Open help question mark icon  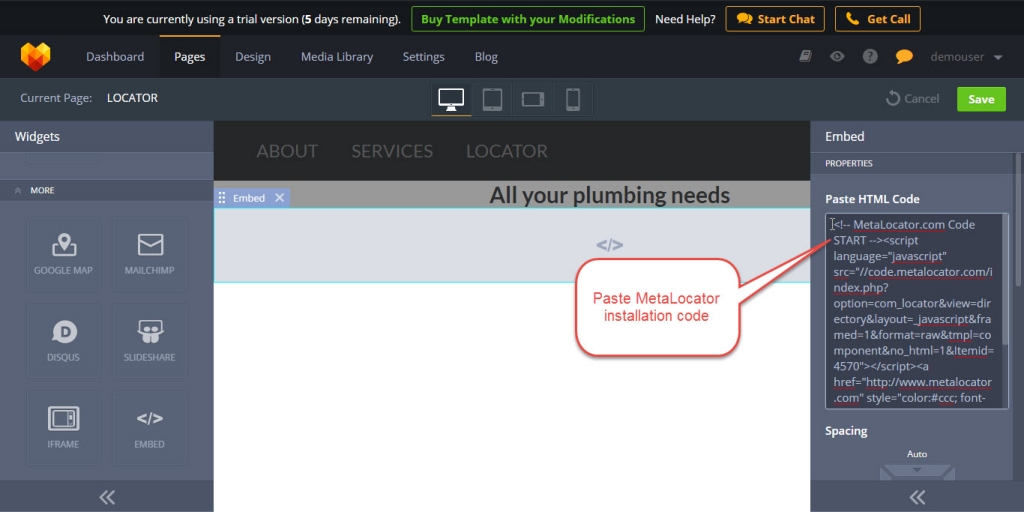coord(870,56)
